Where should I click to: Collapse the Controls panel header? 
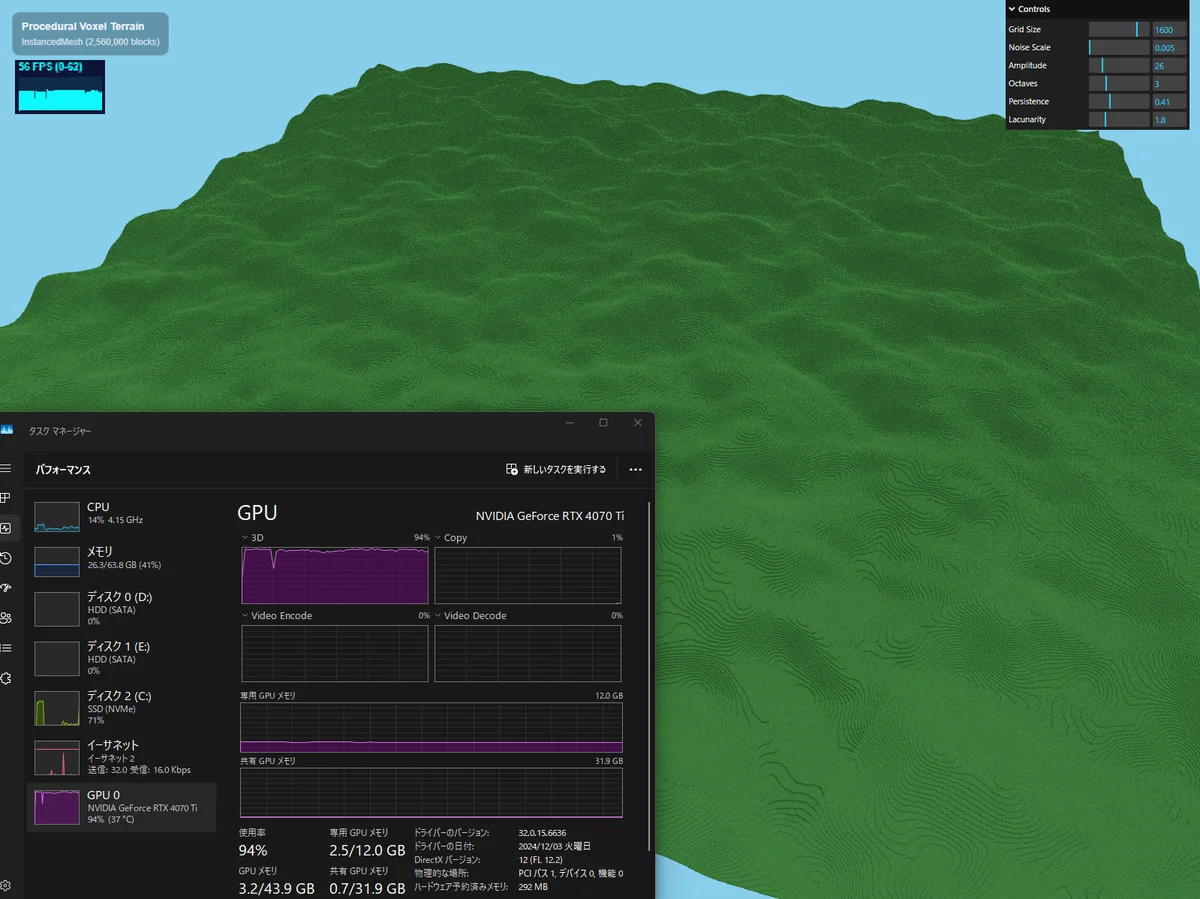click(x=1030, y=9)
